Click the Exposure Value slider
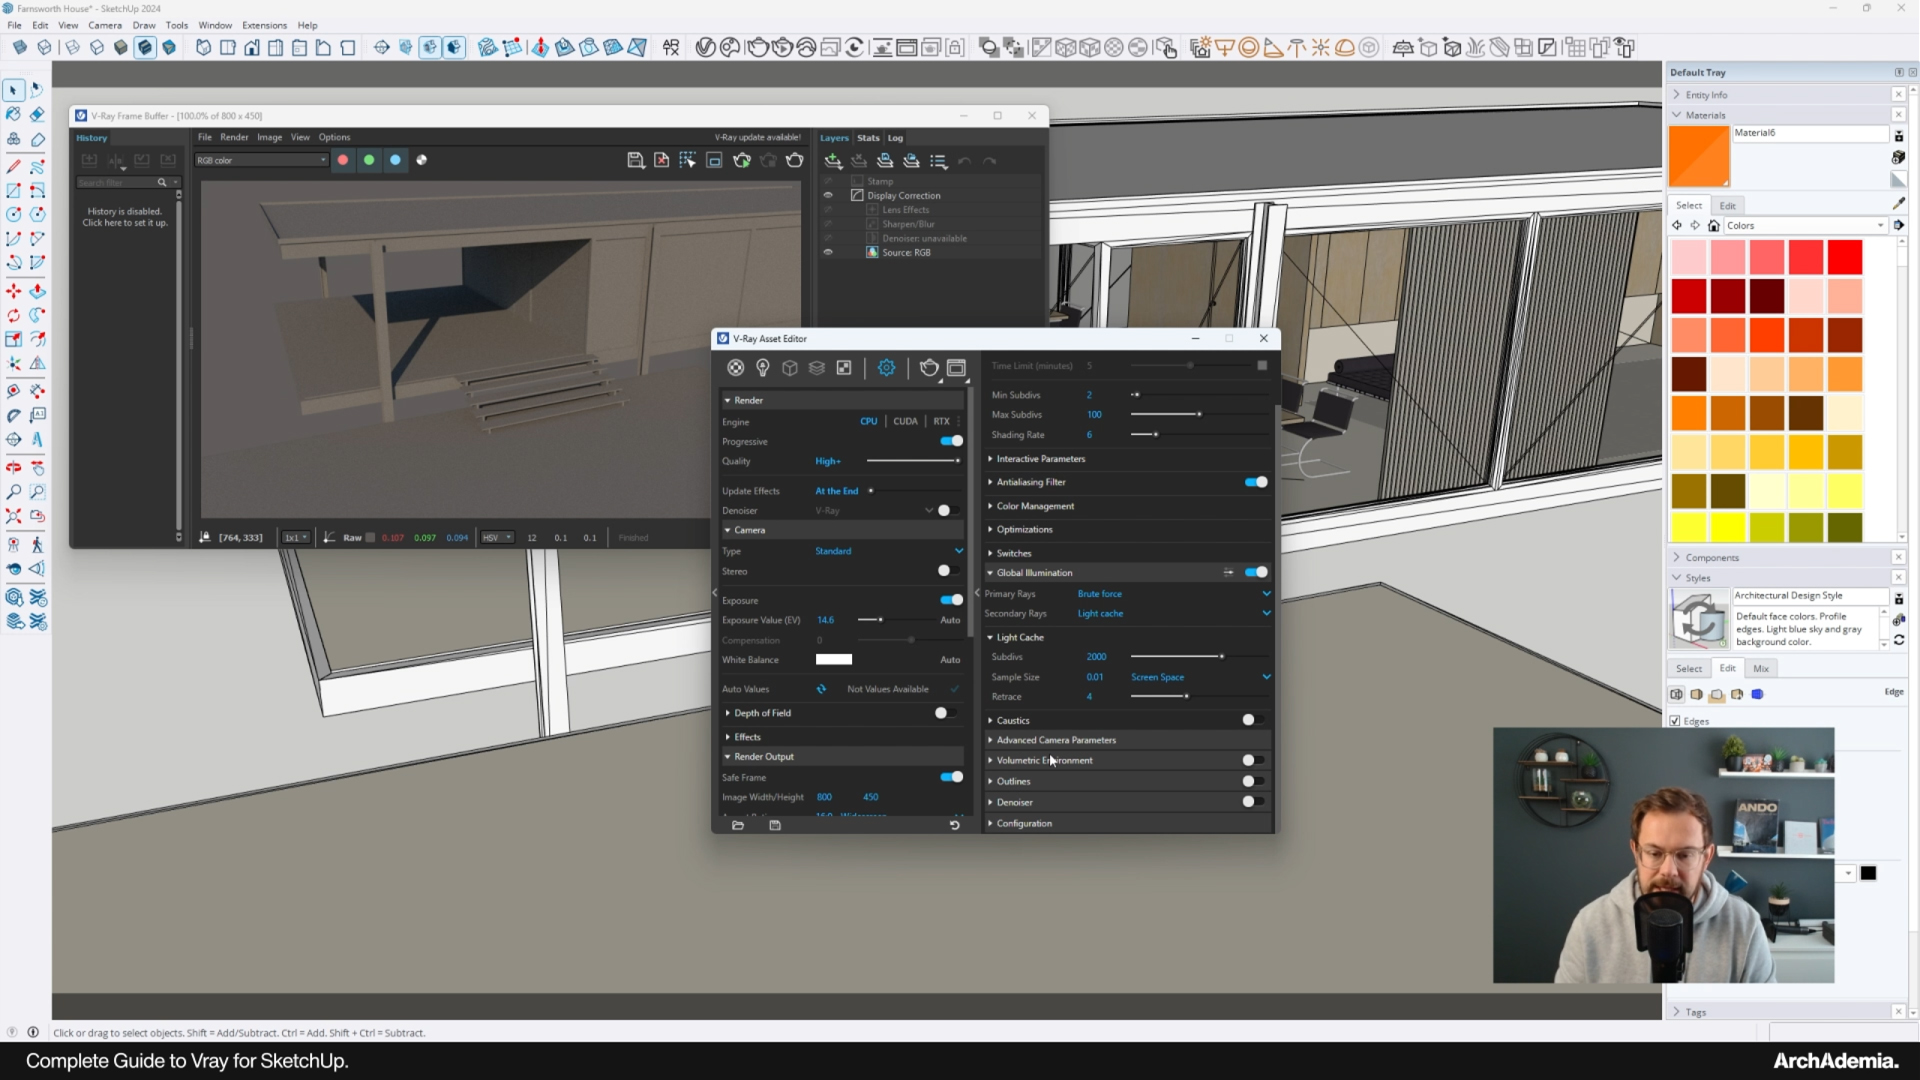The height and width of the screenshot is (1080, 1920). tap(880, 620)
